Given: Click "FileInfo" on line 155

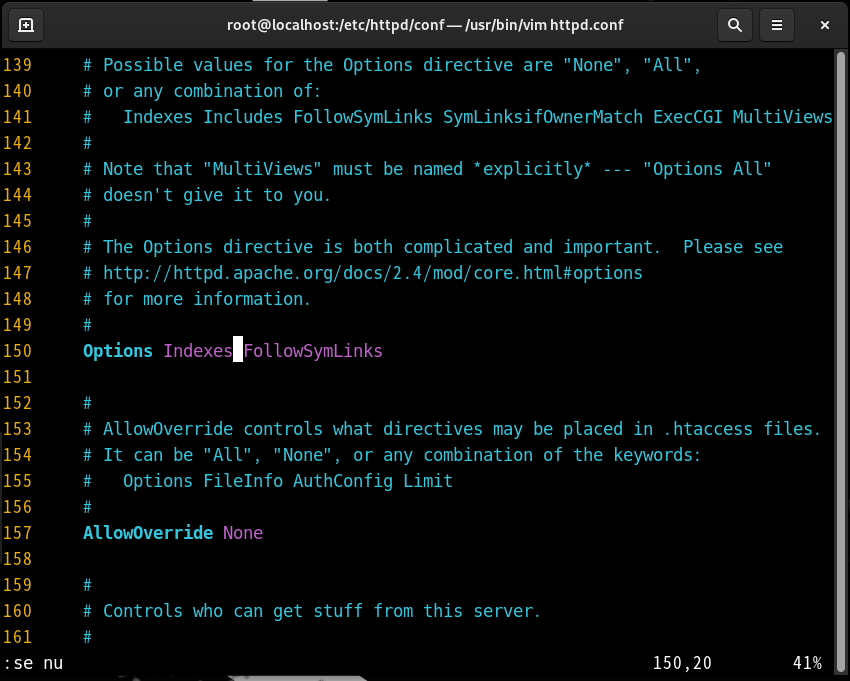Looking at the screenshot, I should [243, 481].
